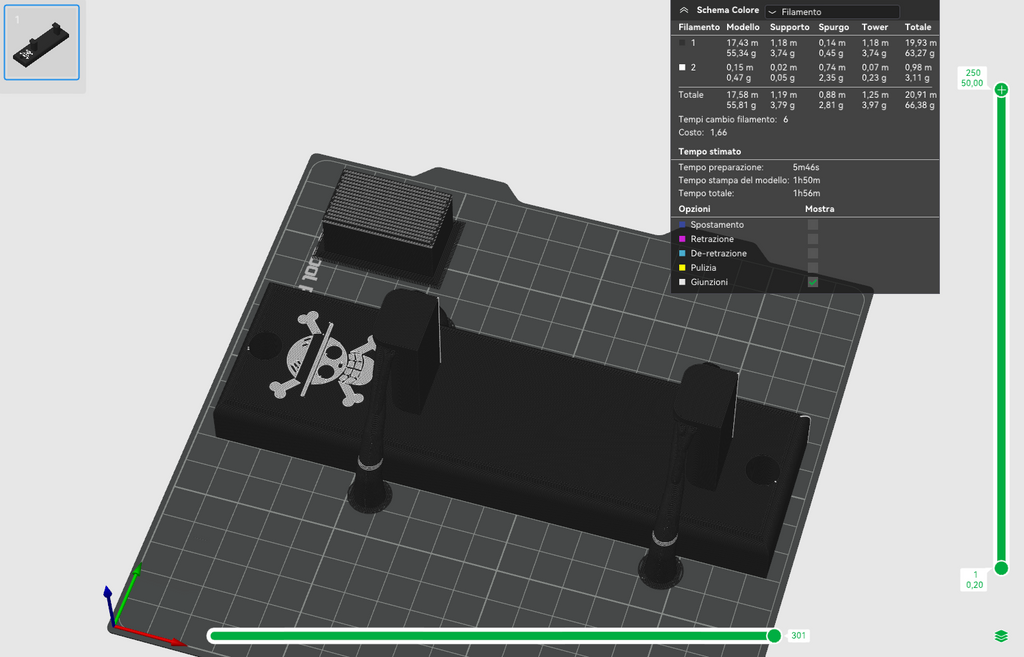Click the bottom handle of the layer slider

click(1001, 568)
